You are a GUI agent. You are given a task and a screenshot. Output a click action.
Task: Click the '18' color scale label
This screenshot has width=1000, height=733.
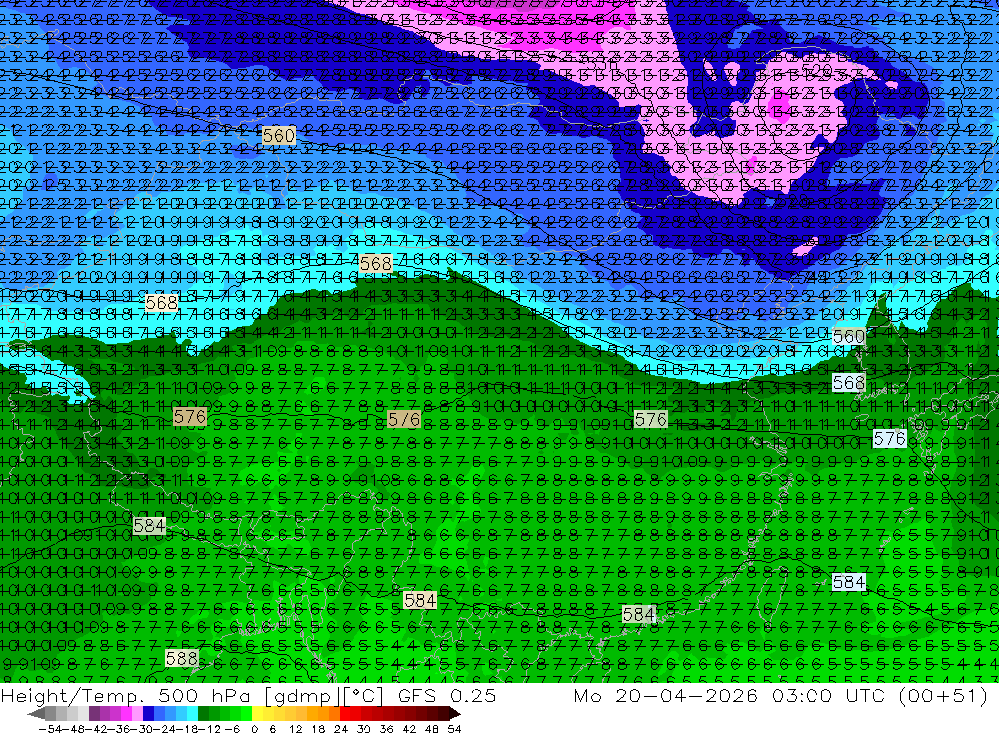tap(318, 729)
